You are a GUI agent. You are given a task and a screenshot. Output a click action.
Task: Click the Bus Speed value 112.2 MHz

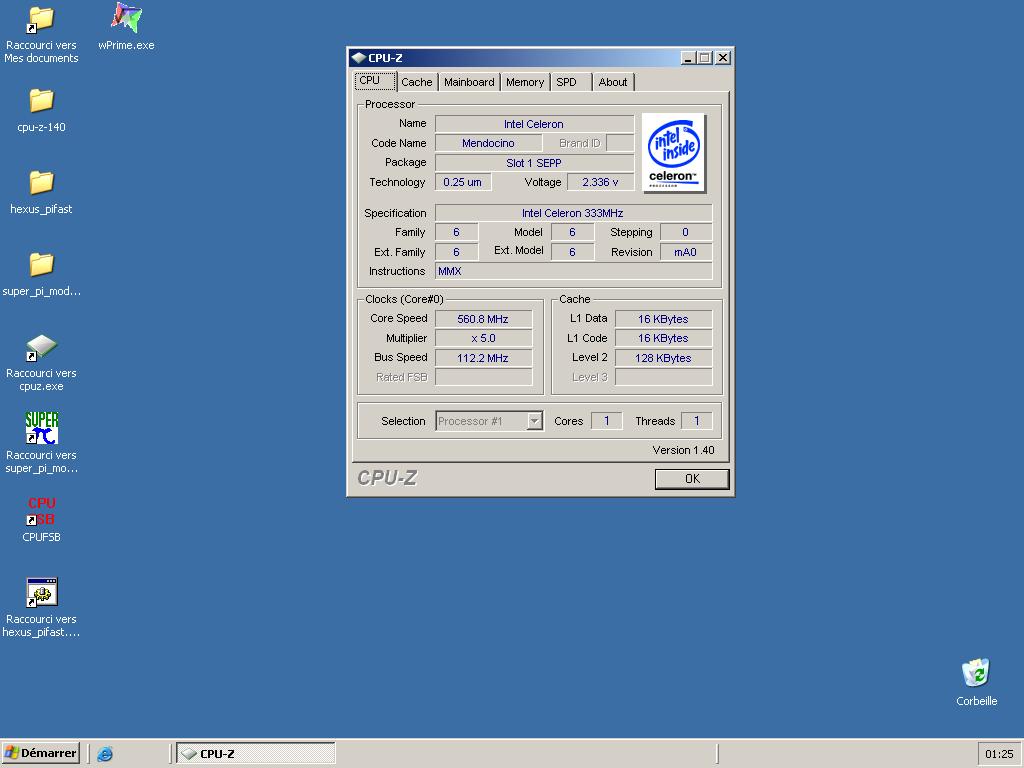(483, 358)
